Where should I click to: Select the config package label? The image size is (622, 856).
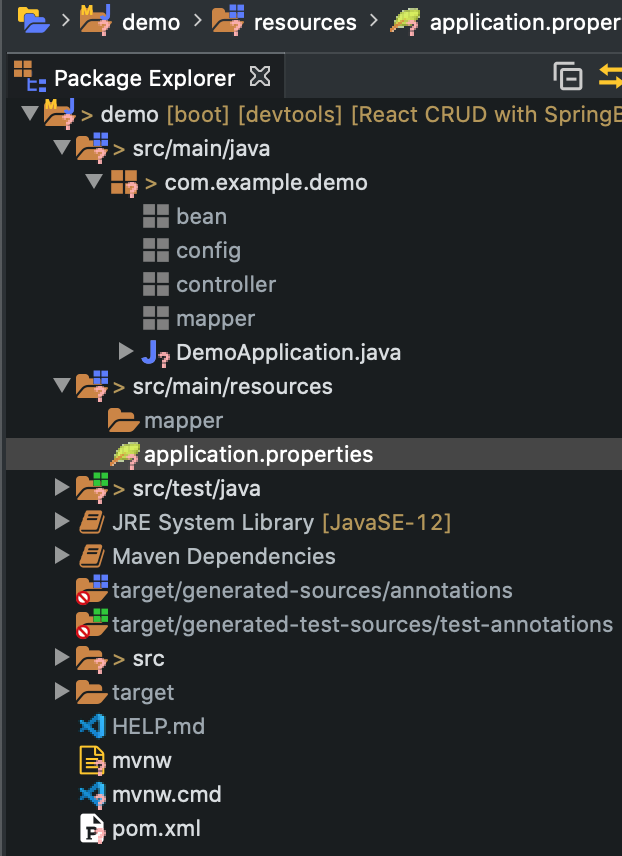pos(209,251)
